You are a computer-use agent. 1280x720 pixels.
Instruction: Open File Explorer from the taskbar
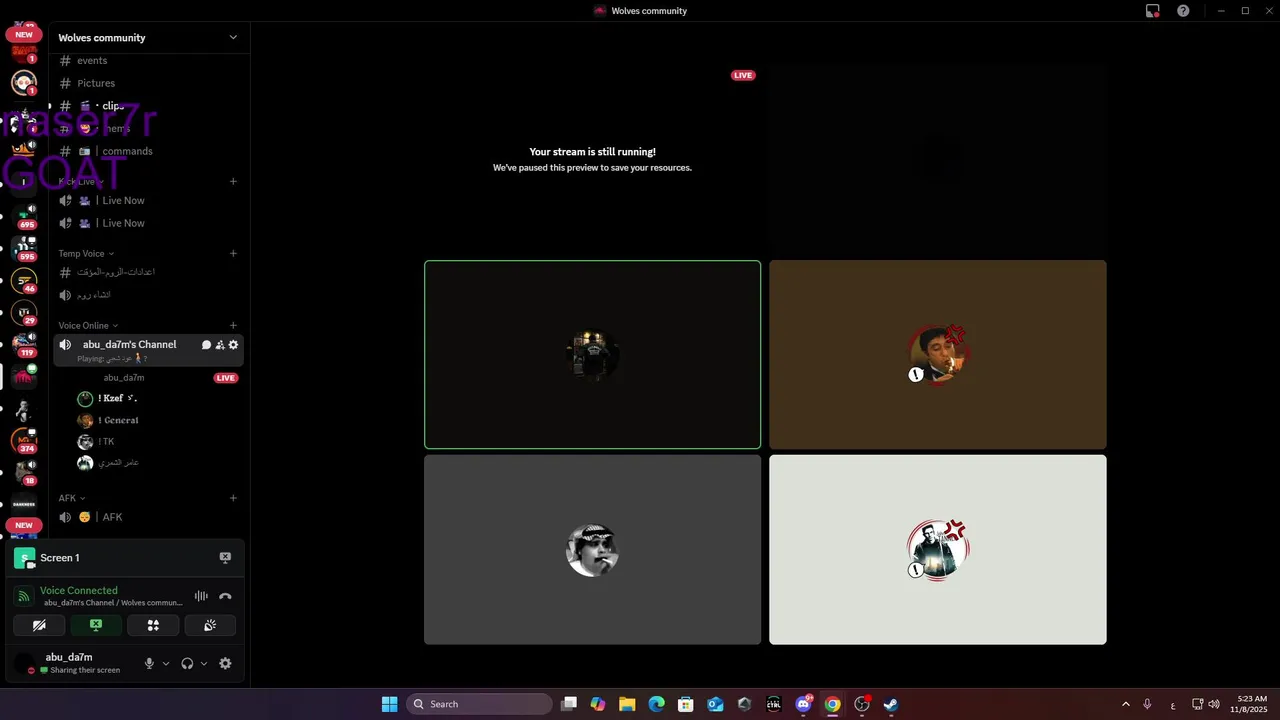click(x=627, y=704)
